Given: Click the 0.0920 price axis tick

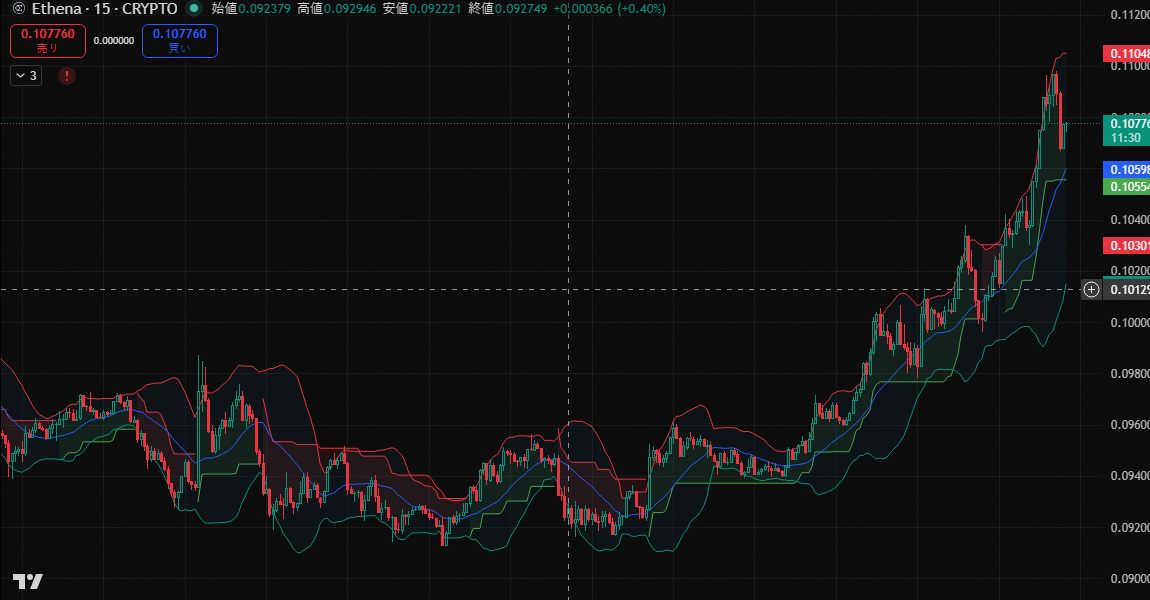Looking at the screenshot, I should pos(1129,527).
